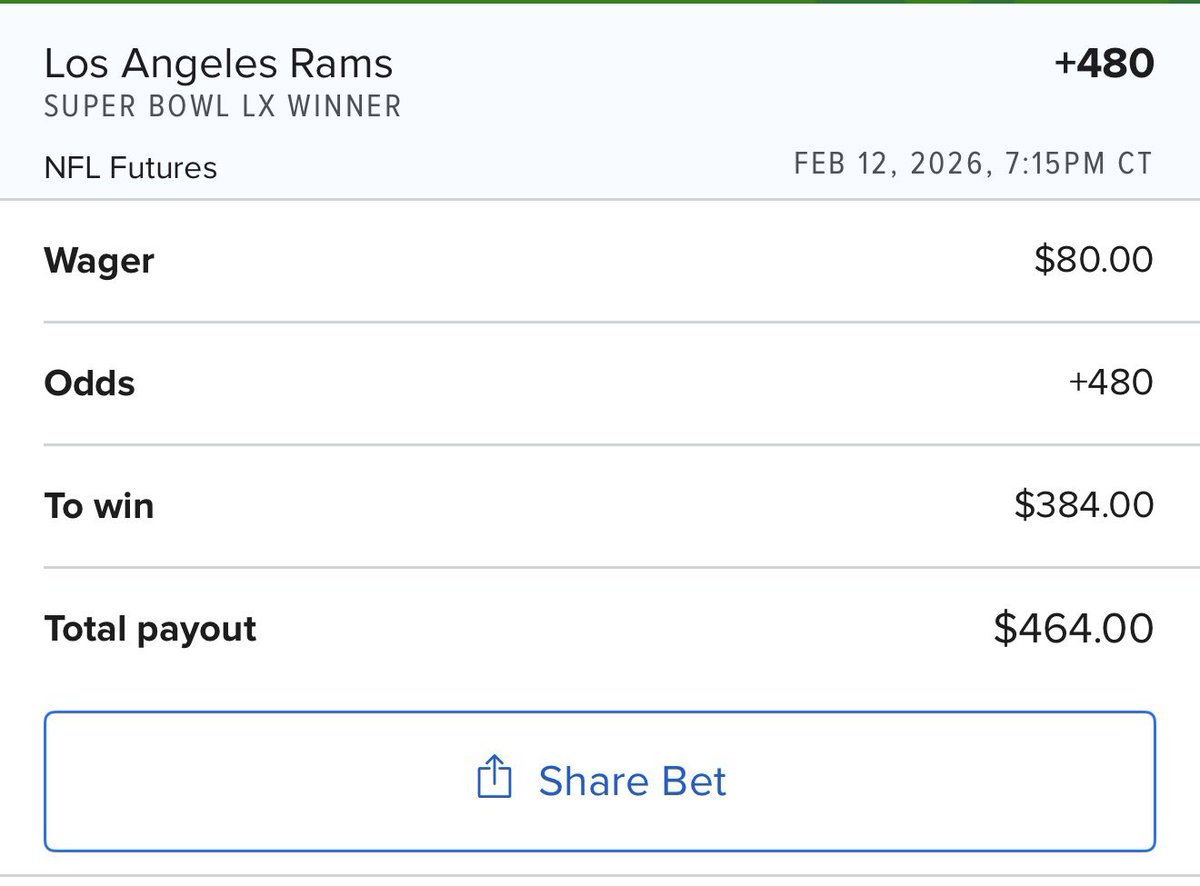Tap the bold +480 odds in header
1200x886 pixels.
(x=1103, y=64)
